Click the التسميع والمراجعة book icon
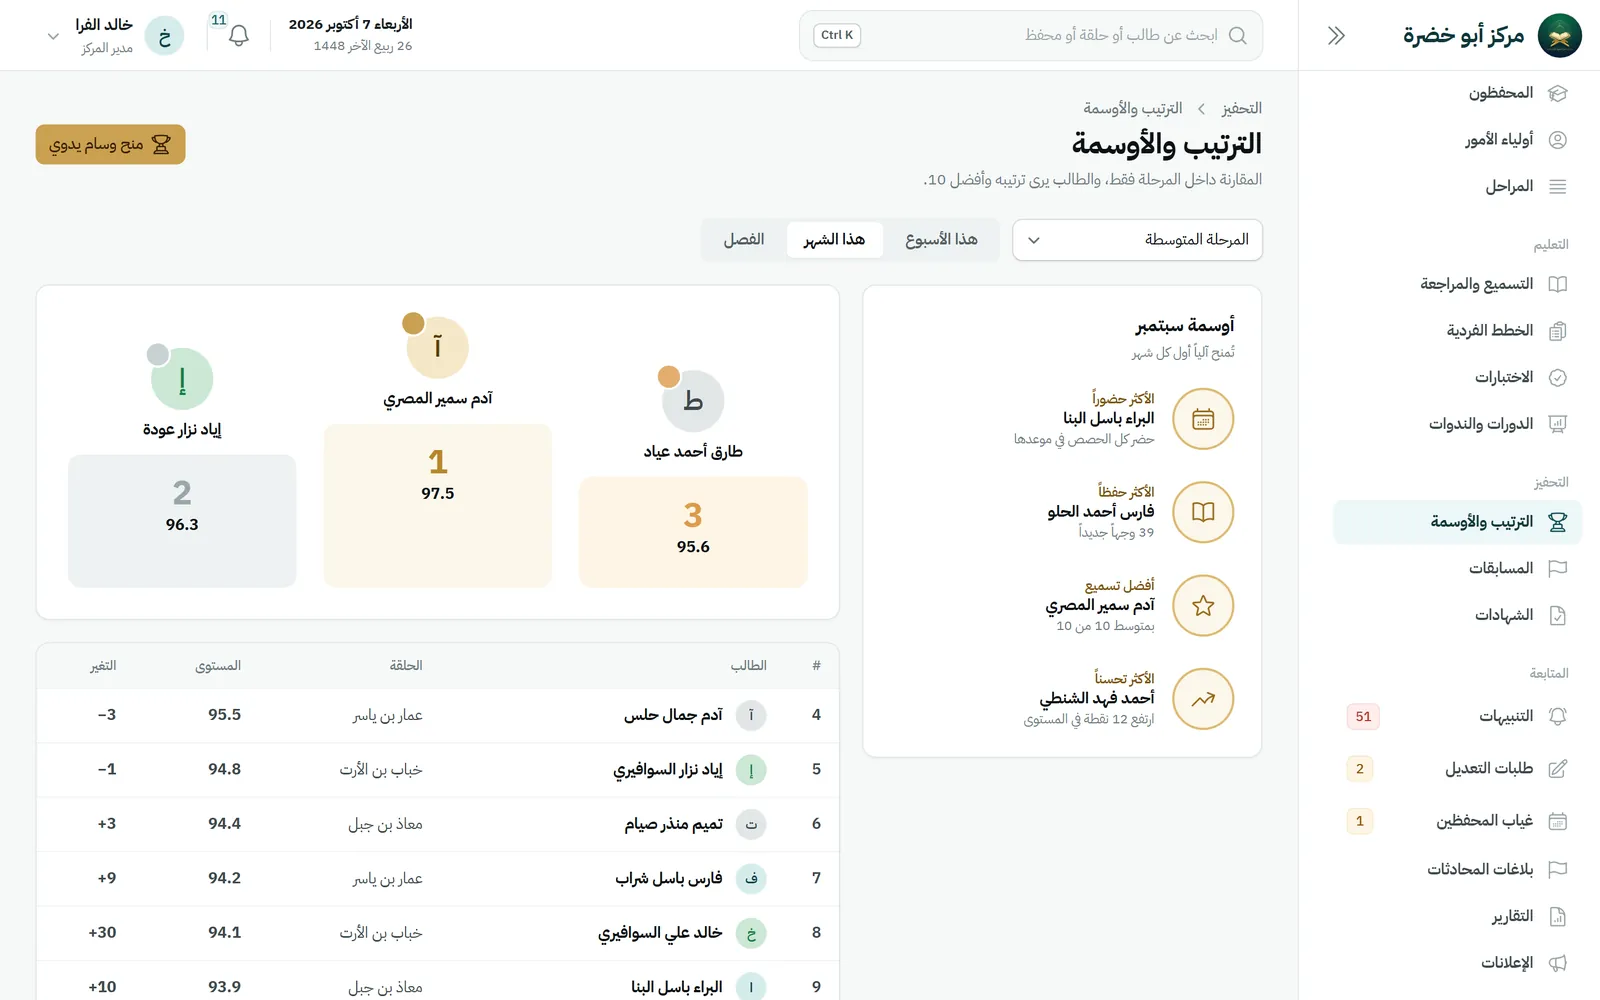 (1557, 284)
